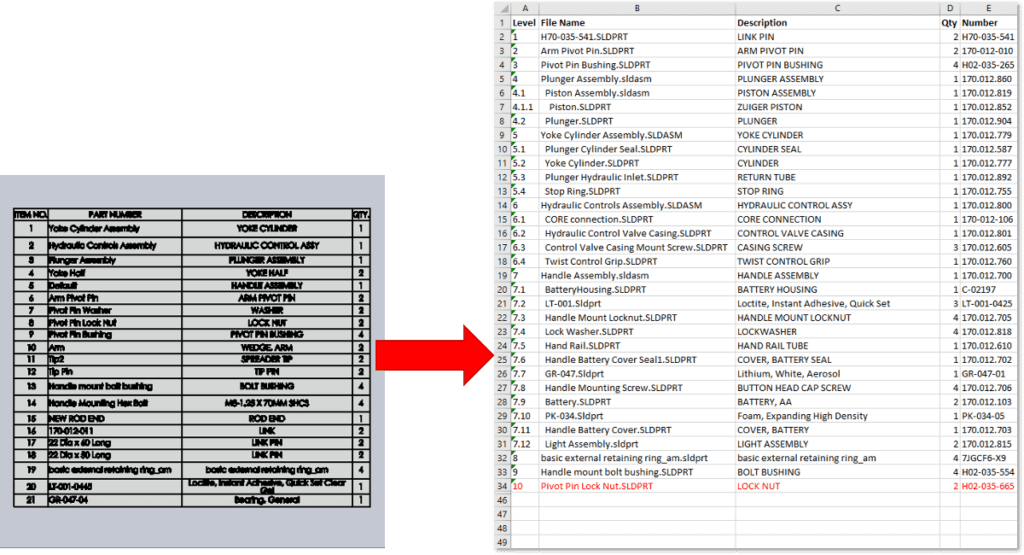Select the 'LOCKWASHER' description cell

pyautogui.click(x=837, y=332)
